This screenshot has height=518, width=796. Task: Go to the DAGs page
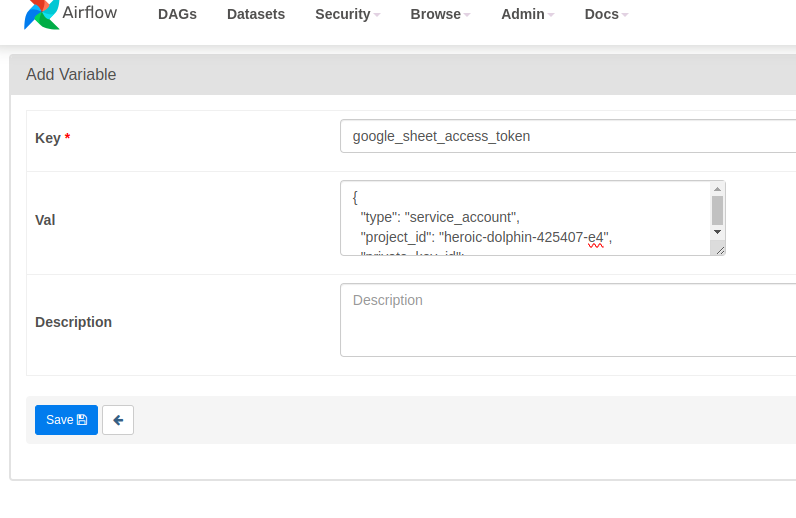click(x=177, y=15)
